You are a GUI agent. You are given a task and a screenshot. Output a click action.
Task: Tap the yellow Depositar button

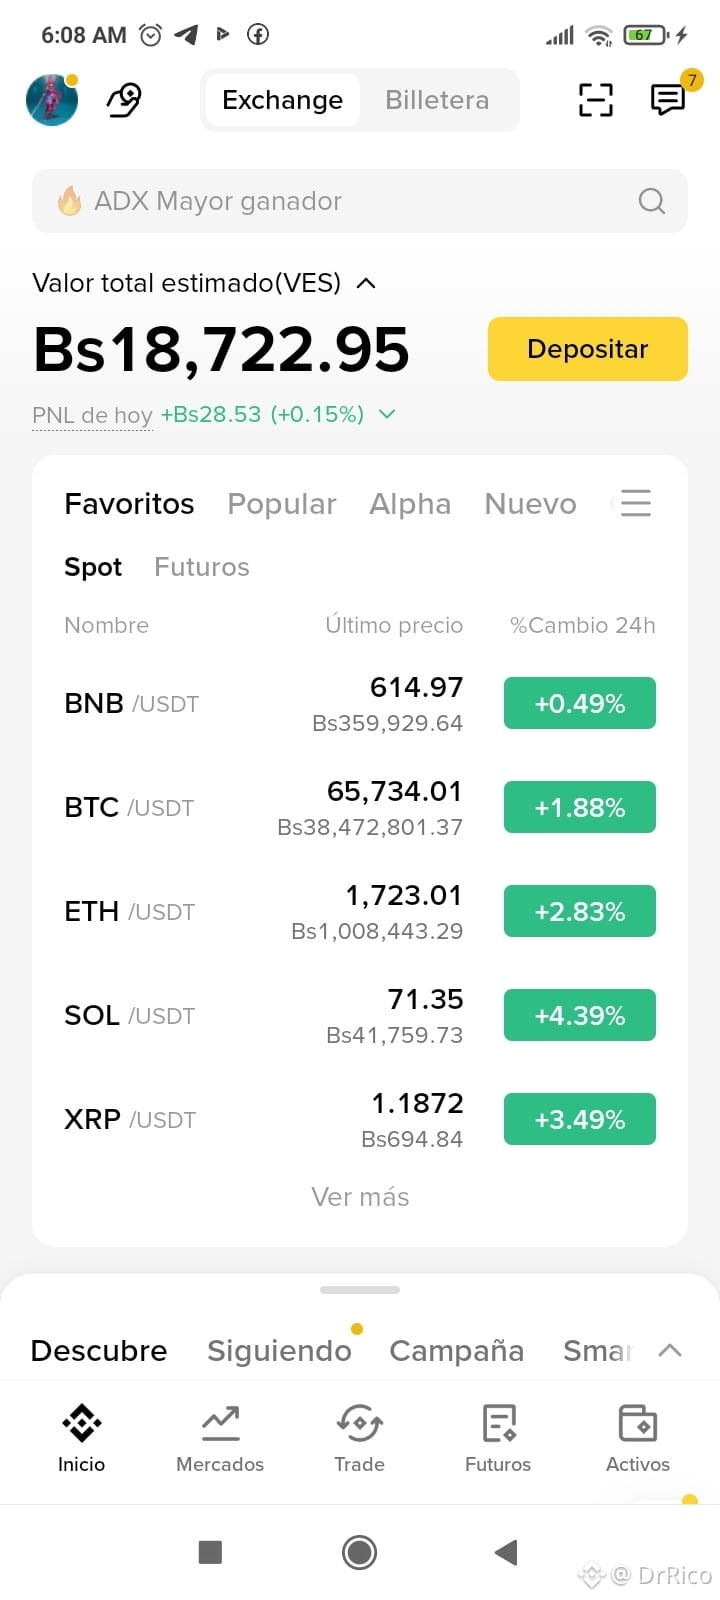point(588,349)
